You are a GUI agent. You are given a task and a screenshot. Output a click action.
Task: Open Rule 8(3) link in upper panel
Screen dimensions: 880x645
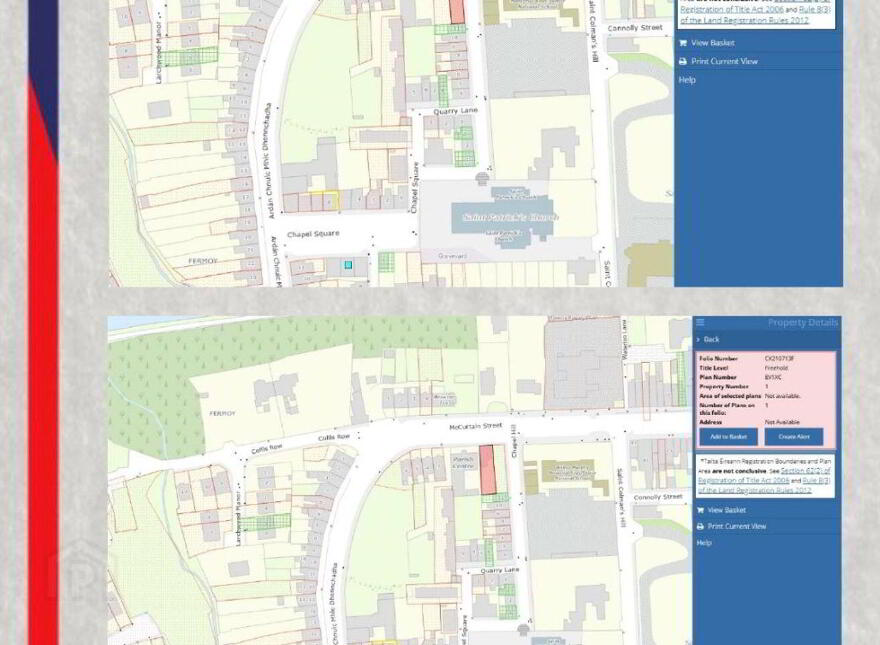point(814,10)
